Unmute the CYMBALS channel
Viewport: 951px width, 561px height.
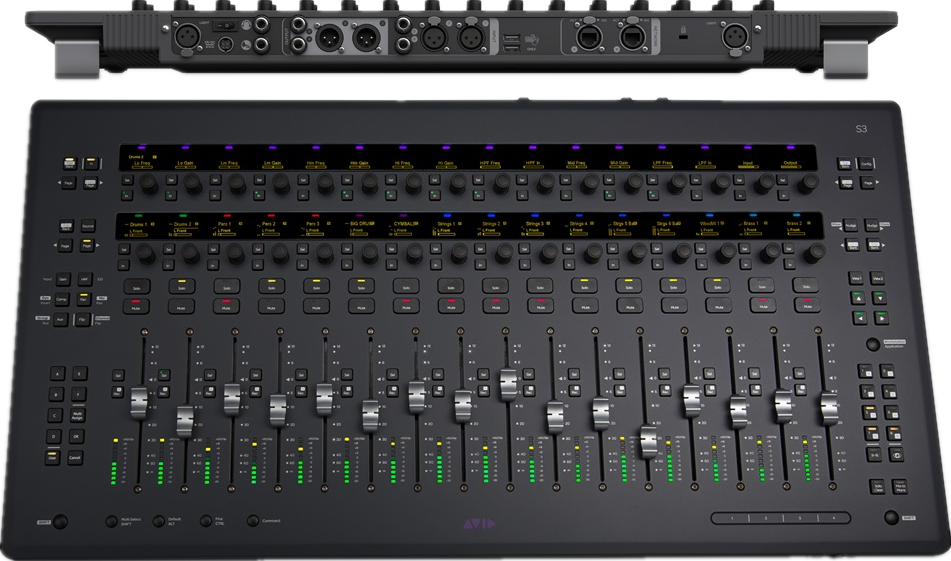(406, 306)
